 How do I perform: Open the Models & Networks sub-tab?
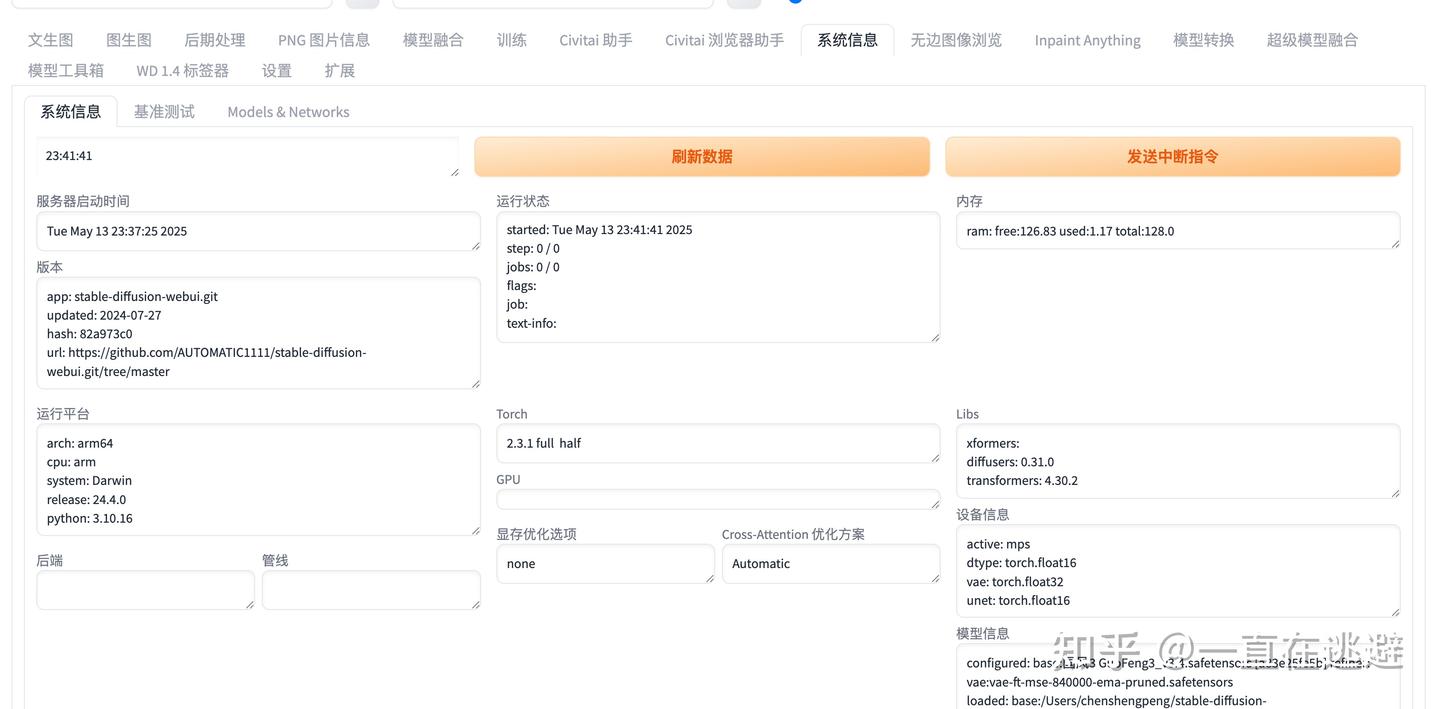tap(289, 112)
